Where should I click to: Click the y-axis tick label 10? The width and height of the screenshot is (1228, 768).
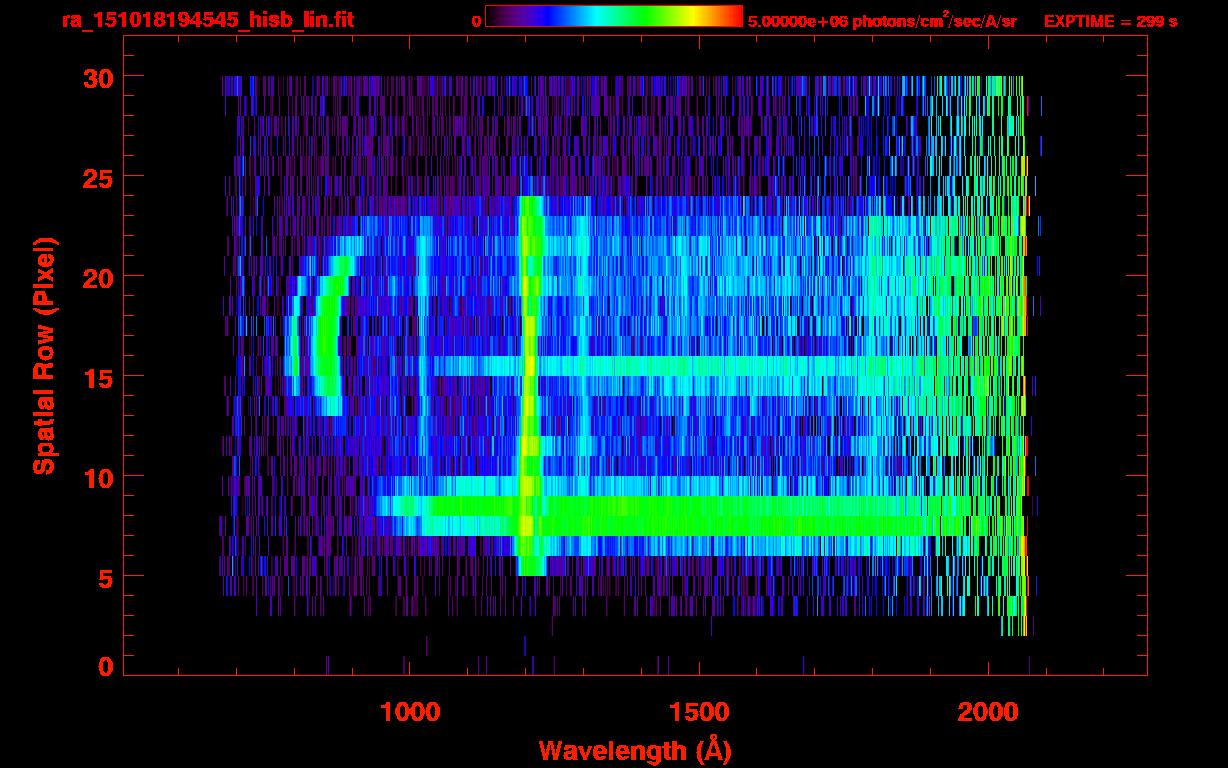[99, 477]
